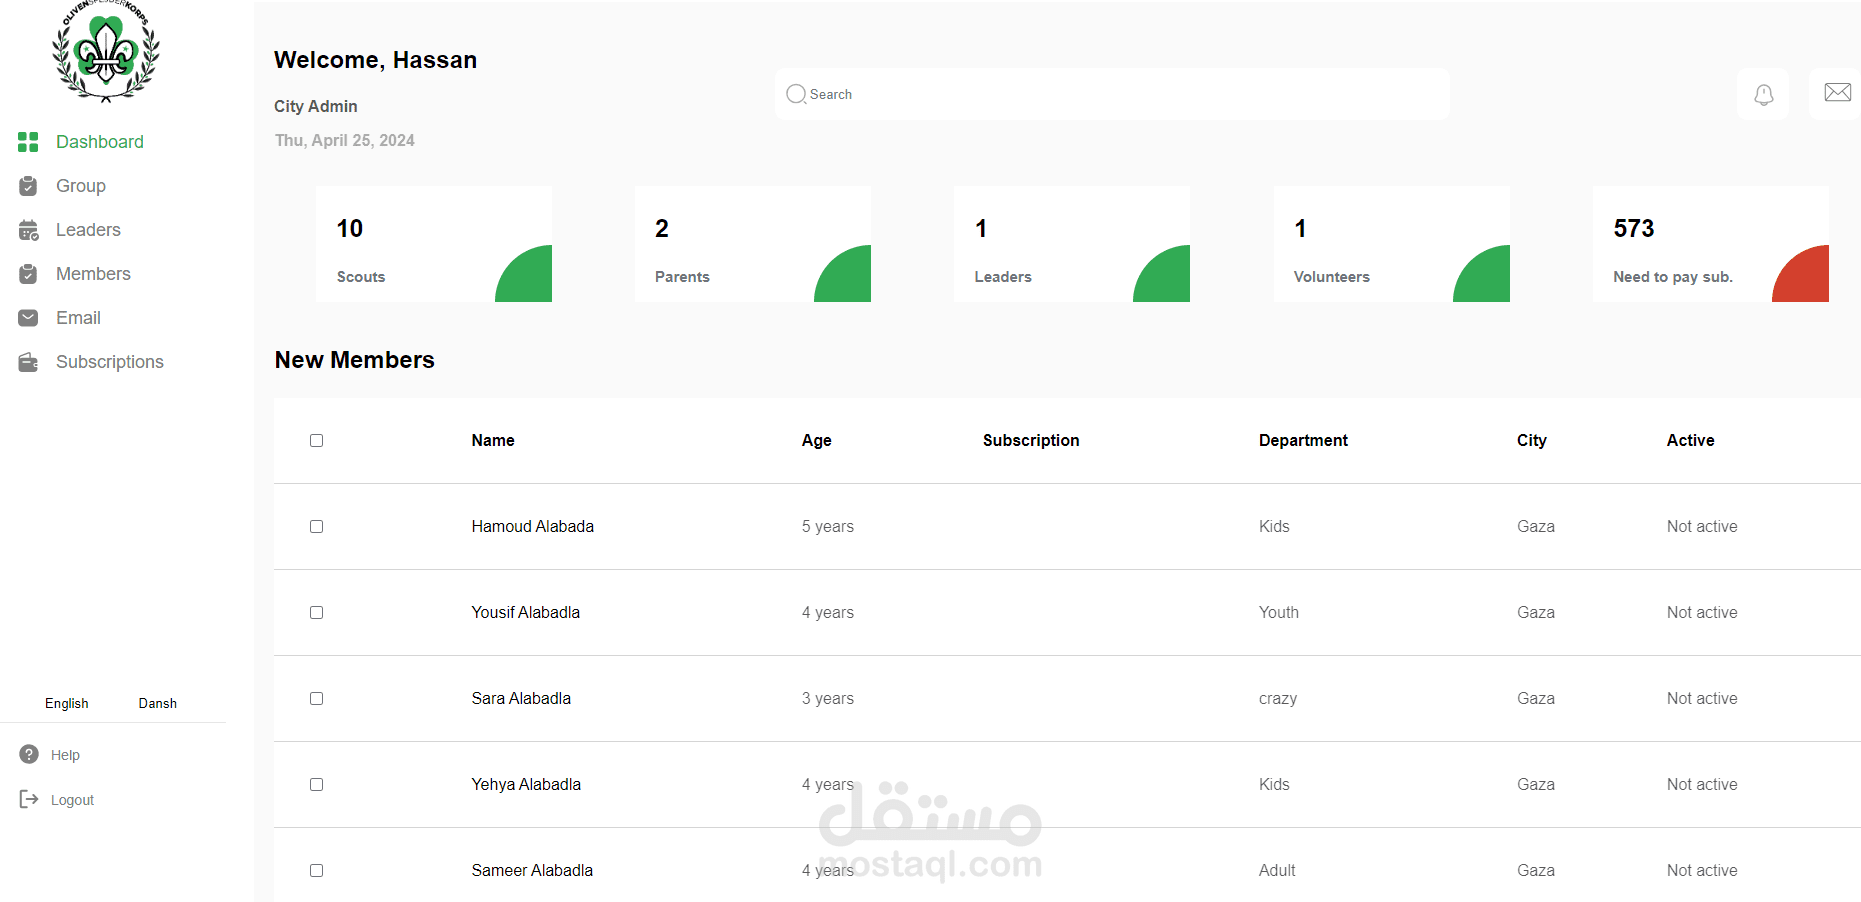Toggle the select-all checkbox in table header

317,441
